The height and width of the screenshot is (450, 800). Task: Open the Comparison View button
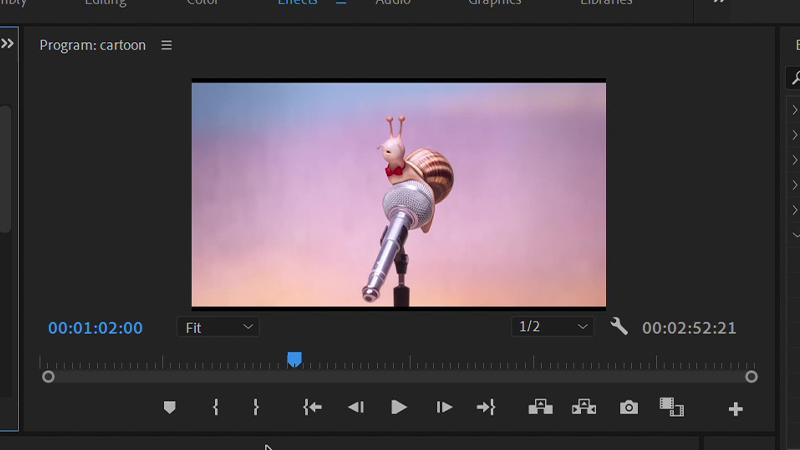671,407
